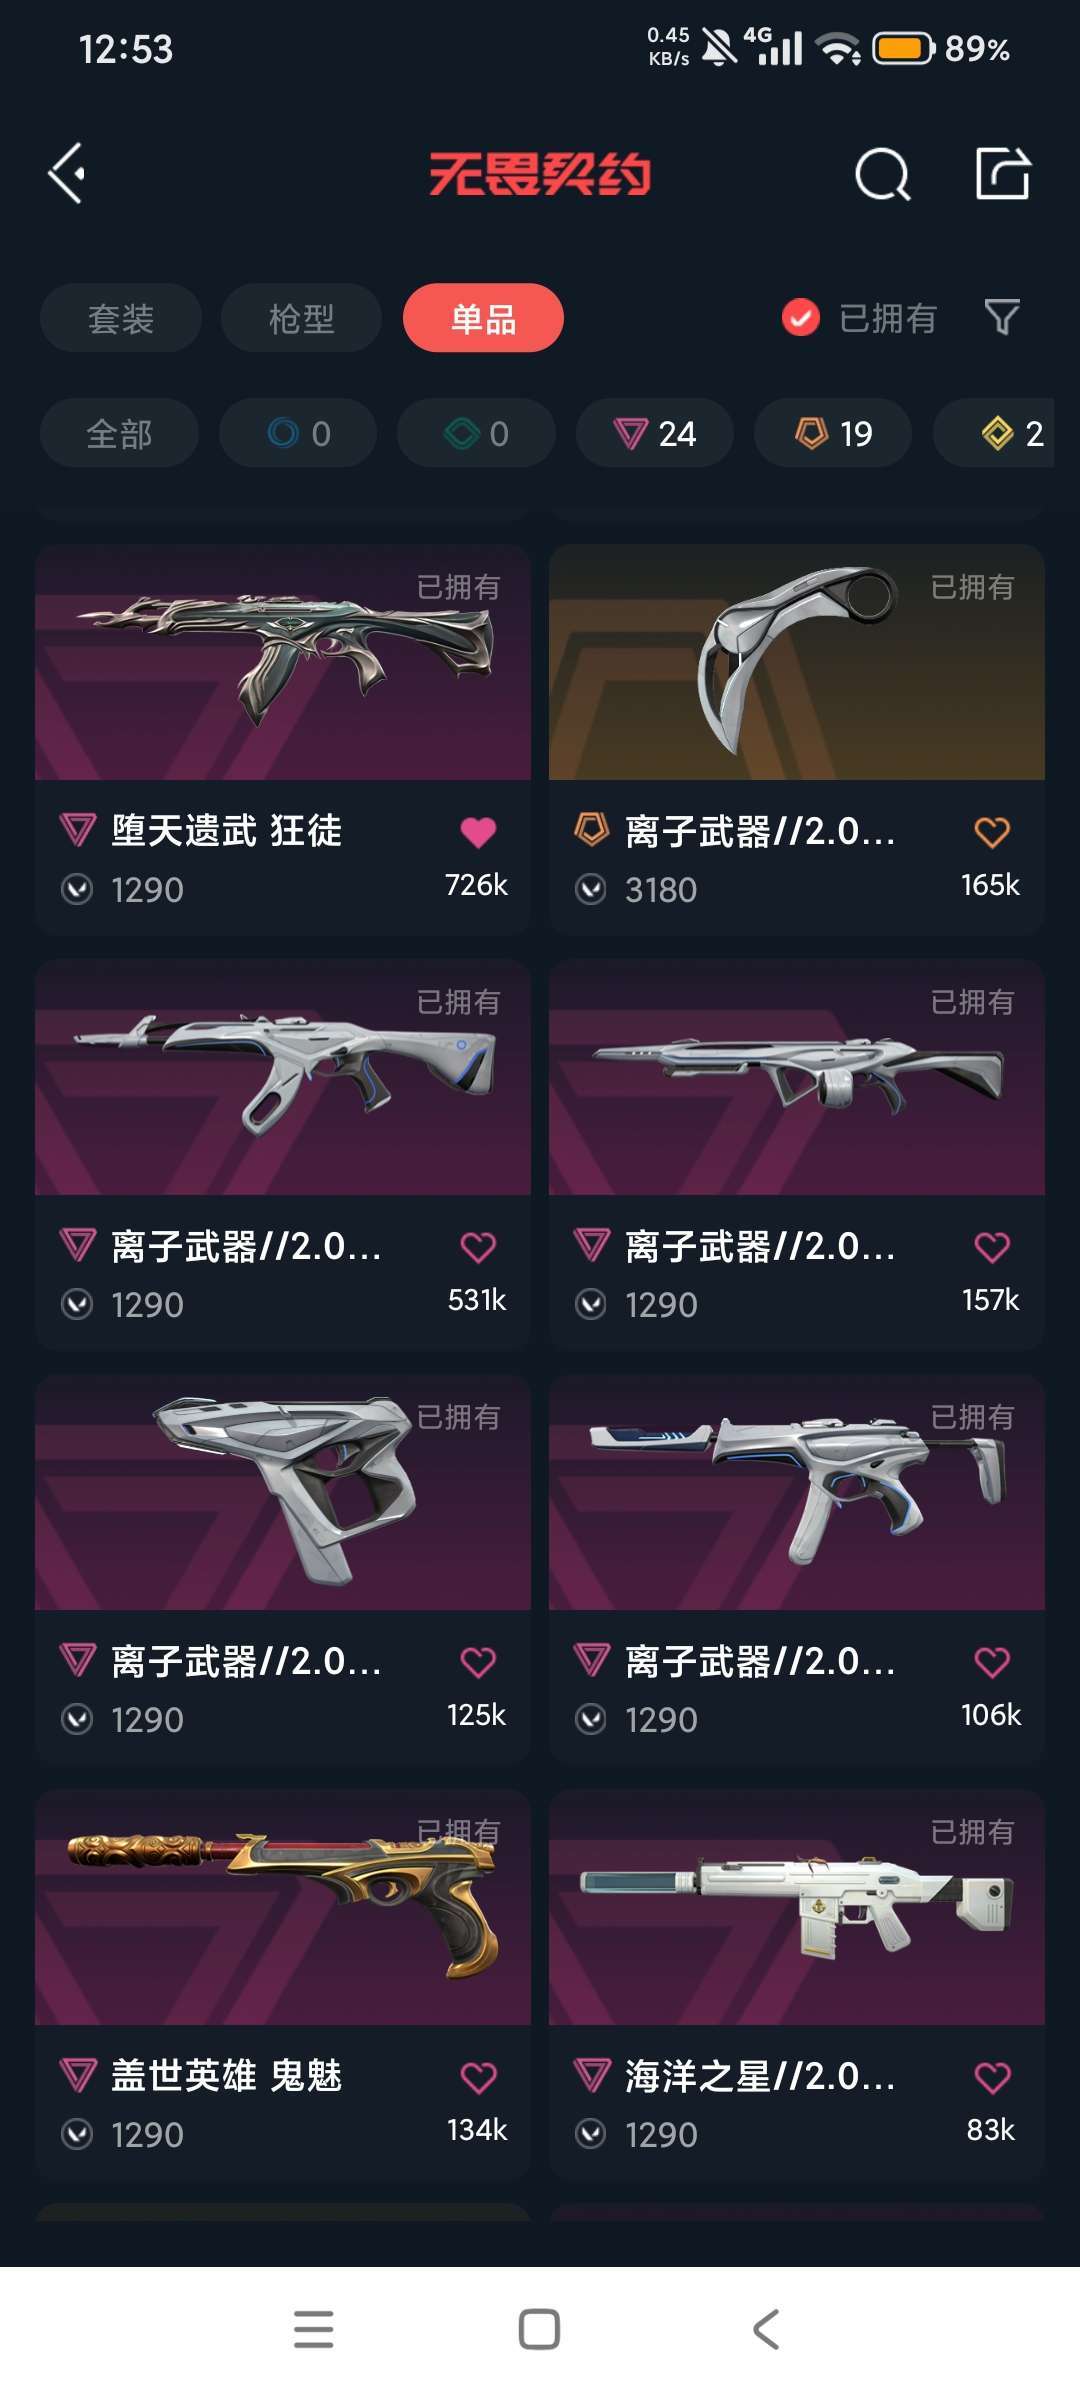Filter by orange tier with 19 items

pyautogui.click(x=833, y=433)
